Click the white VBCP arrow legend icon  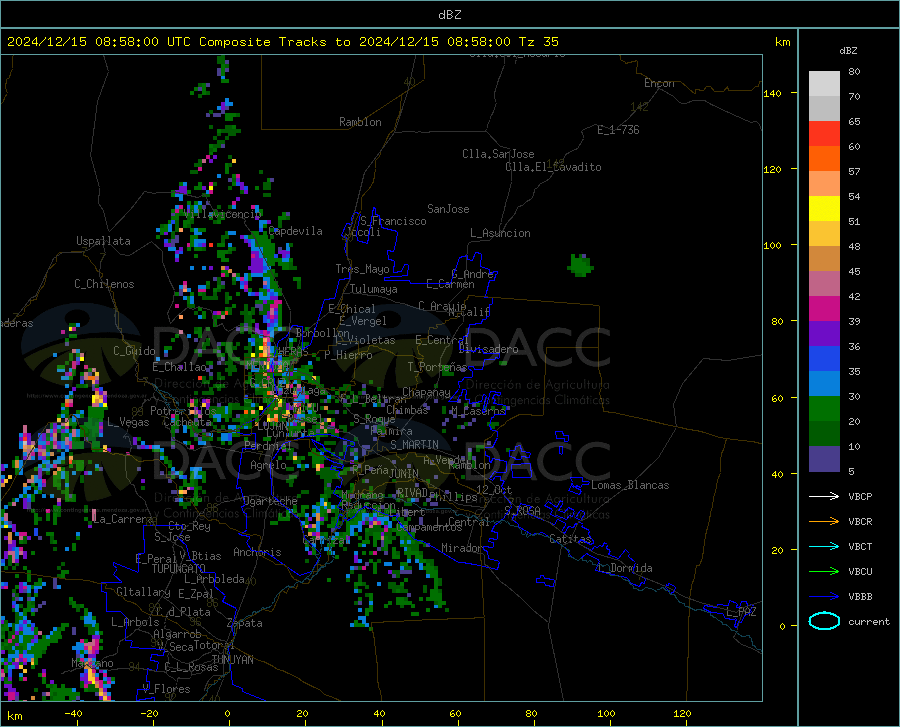(x=824, y=496)
